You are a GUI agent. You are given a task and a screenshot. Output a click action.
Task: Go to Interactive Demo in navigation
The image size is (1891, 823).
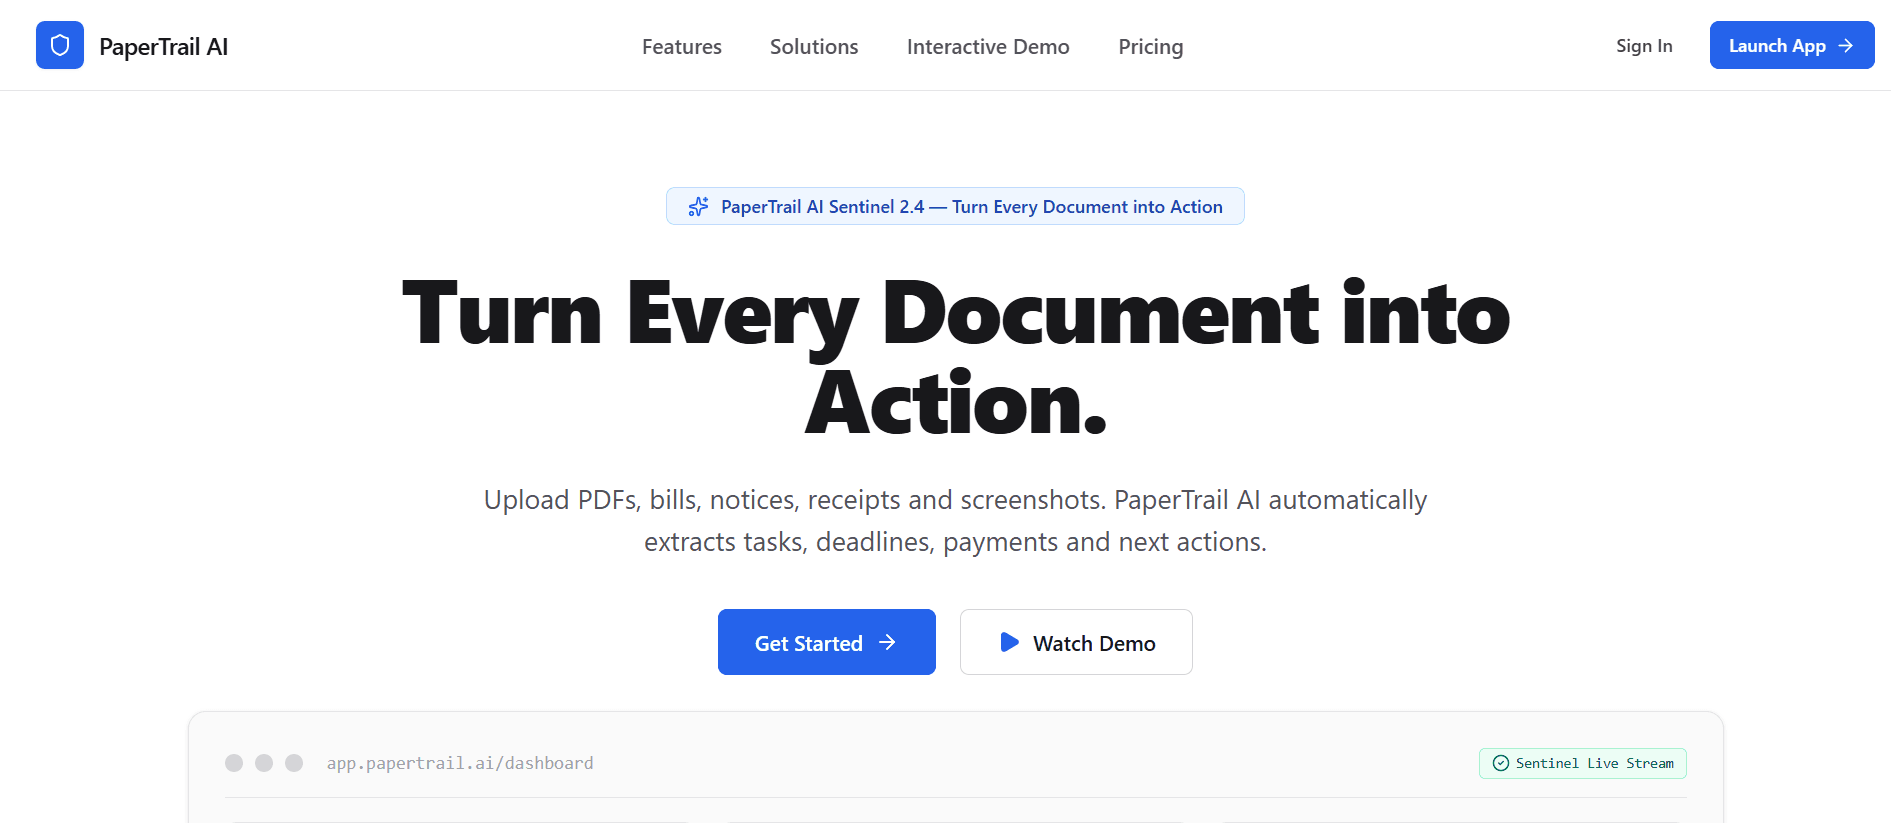tap(988, 47)
